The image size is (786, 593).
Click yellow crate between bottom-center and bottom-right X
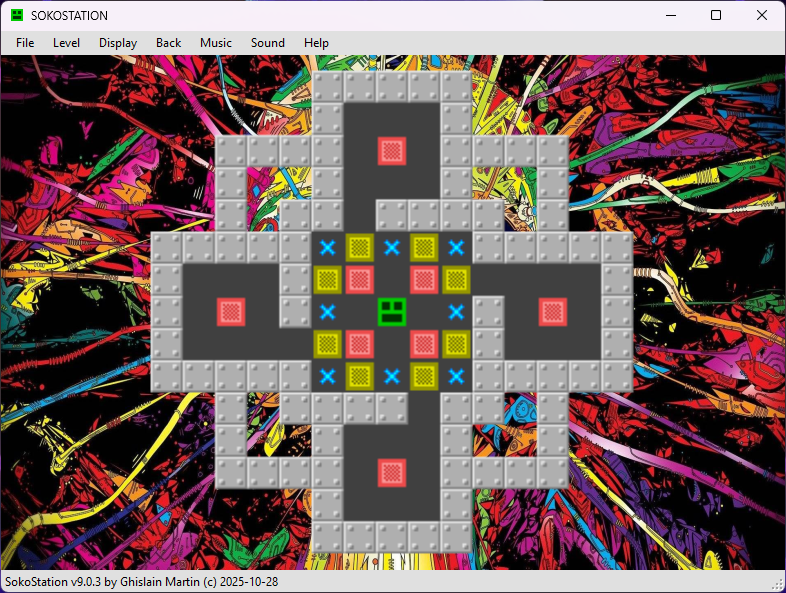point(424,376)
